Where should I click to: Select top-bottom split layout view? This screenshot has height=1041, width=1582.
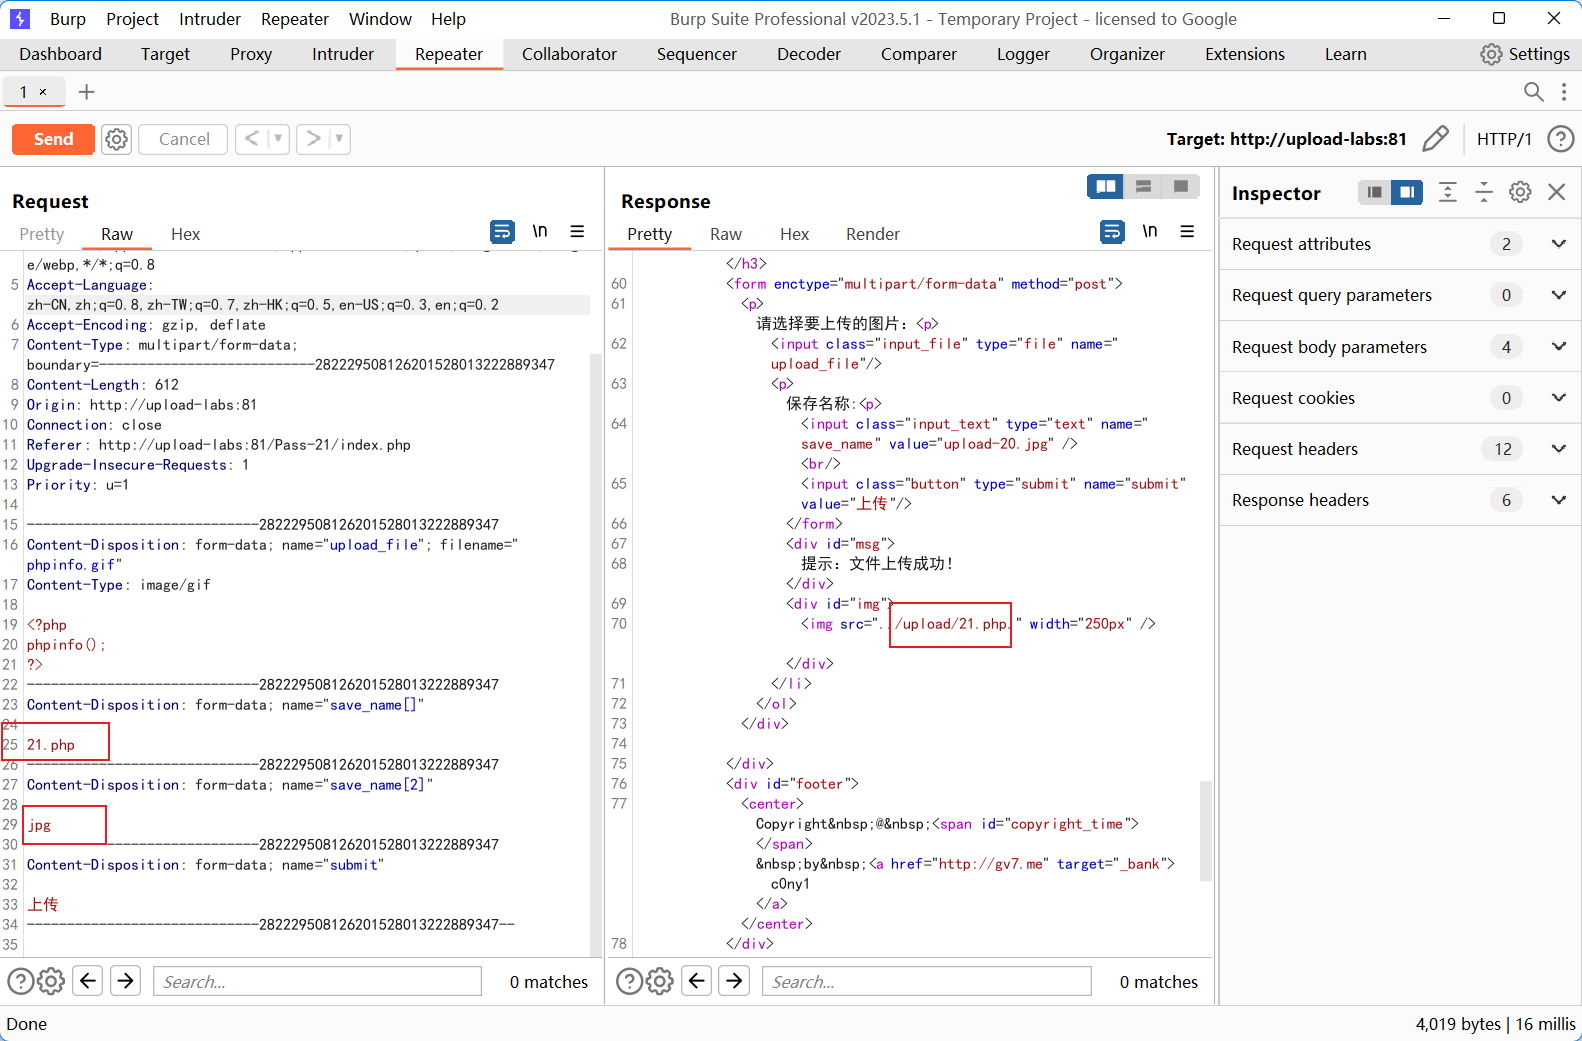tap(1143, 186)
